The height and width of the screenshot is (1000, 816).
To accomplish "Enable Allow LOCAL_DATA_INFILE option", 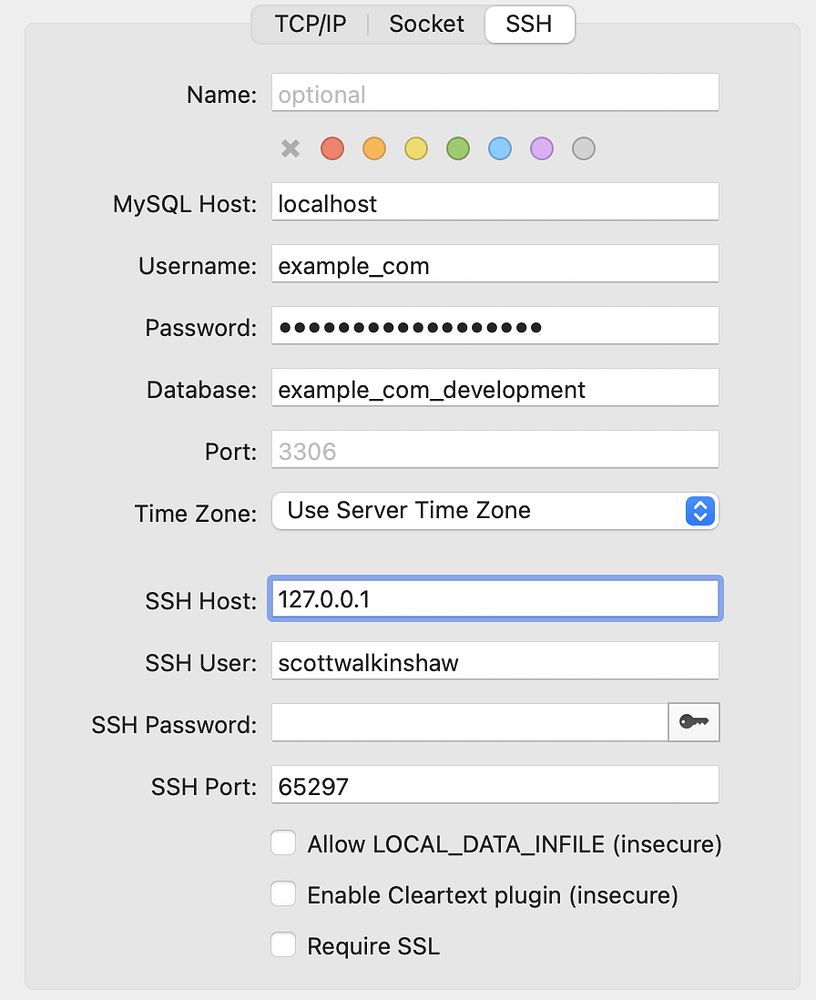I will pyautogui.click(x=283, y=843).
